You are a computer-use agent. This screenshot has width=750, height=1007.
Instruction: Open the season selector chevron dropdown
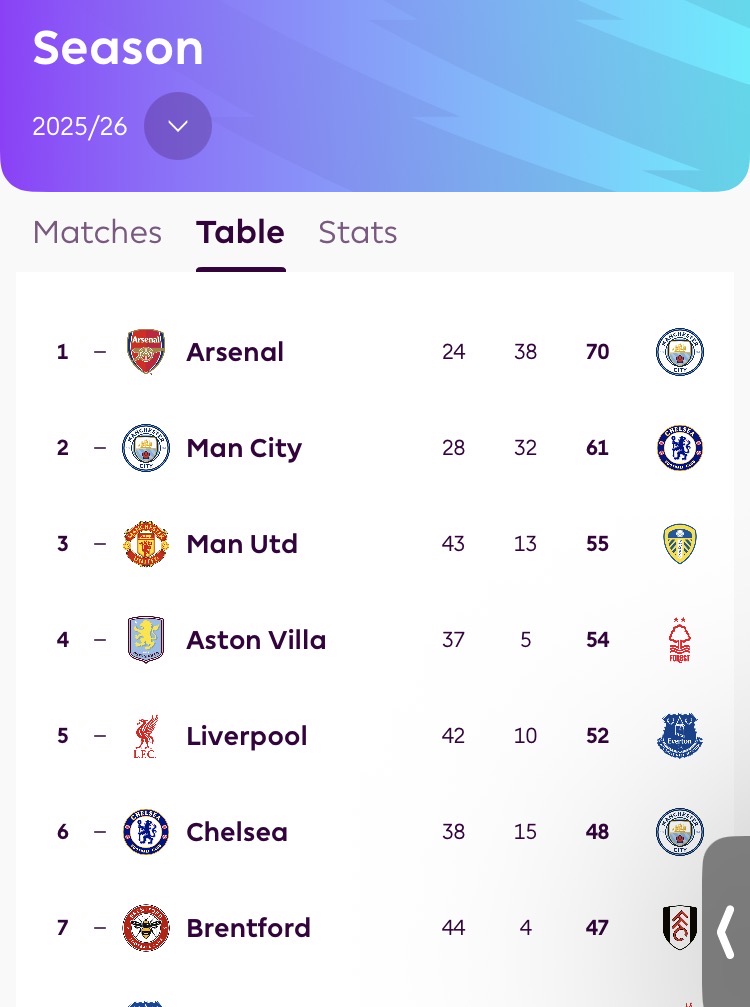coord(178,126)
